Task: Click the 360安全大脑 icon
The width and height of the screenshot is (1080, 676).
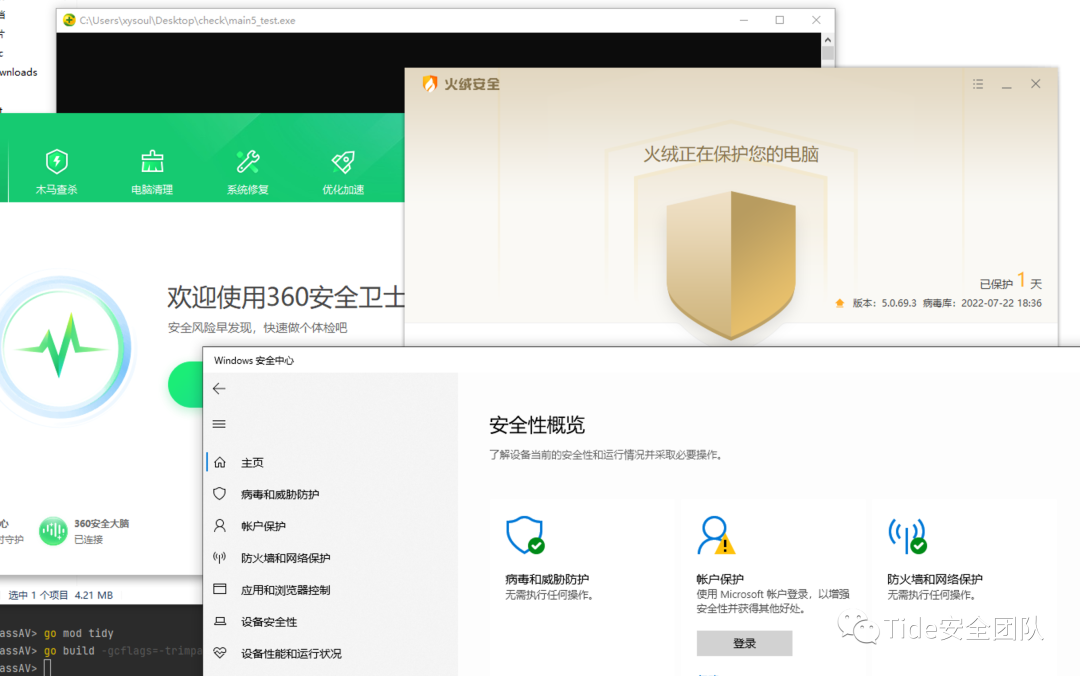Action: coord(53,531)
